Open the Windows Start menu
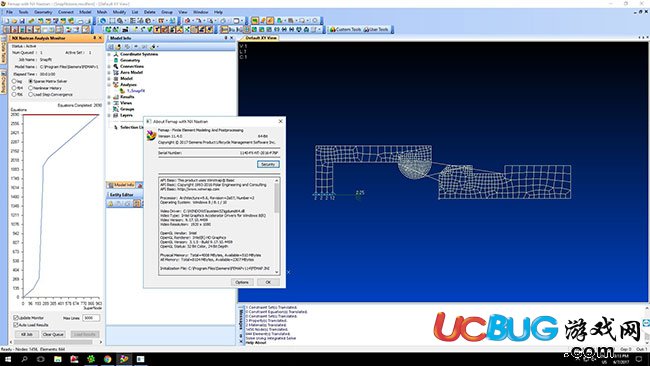 (x=8, y=359)
